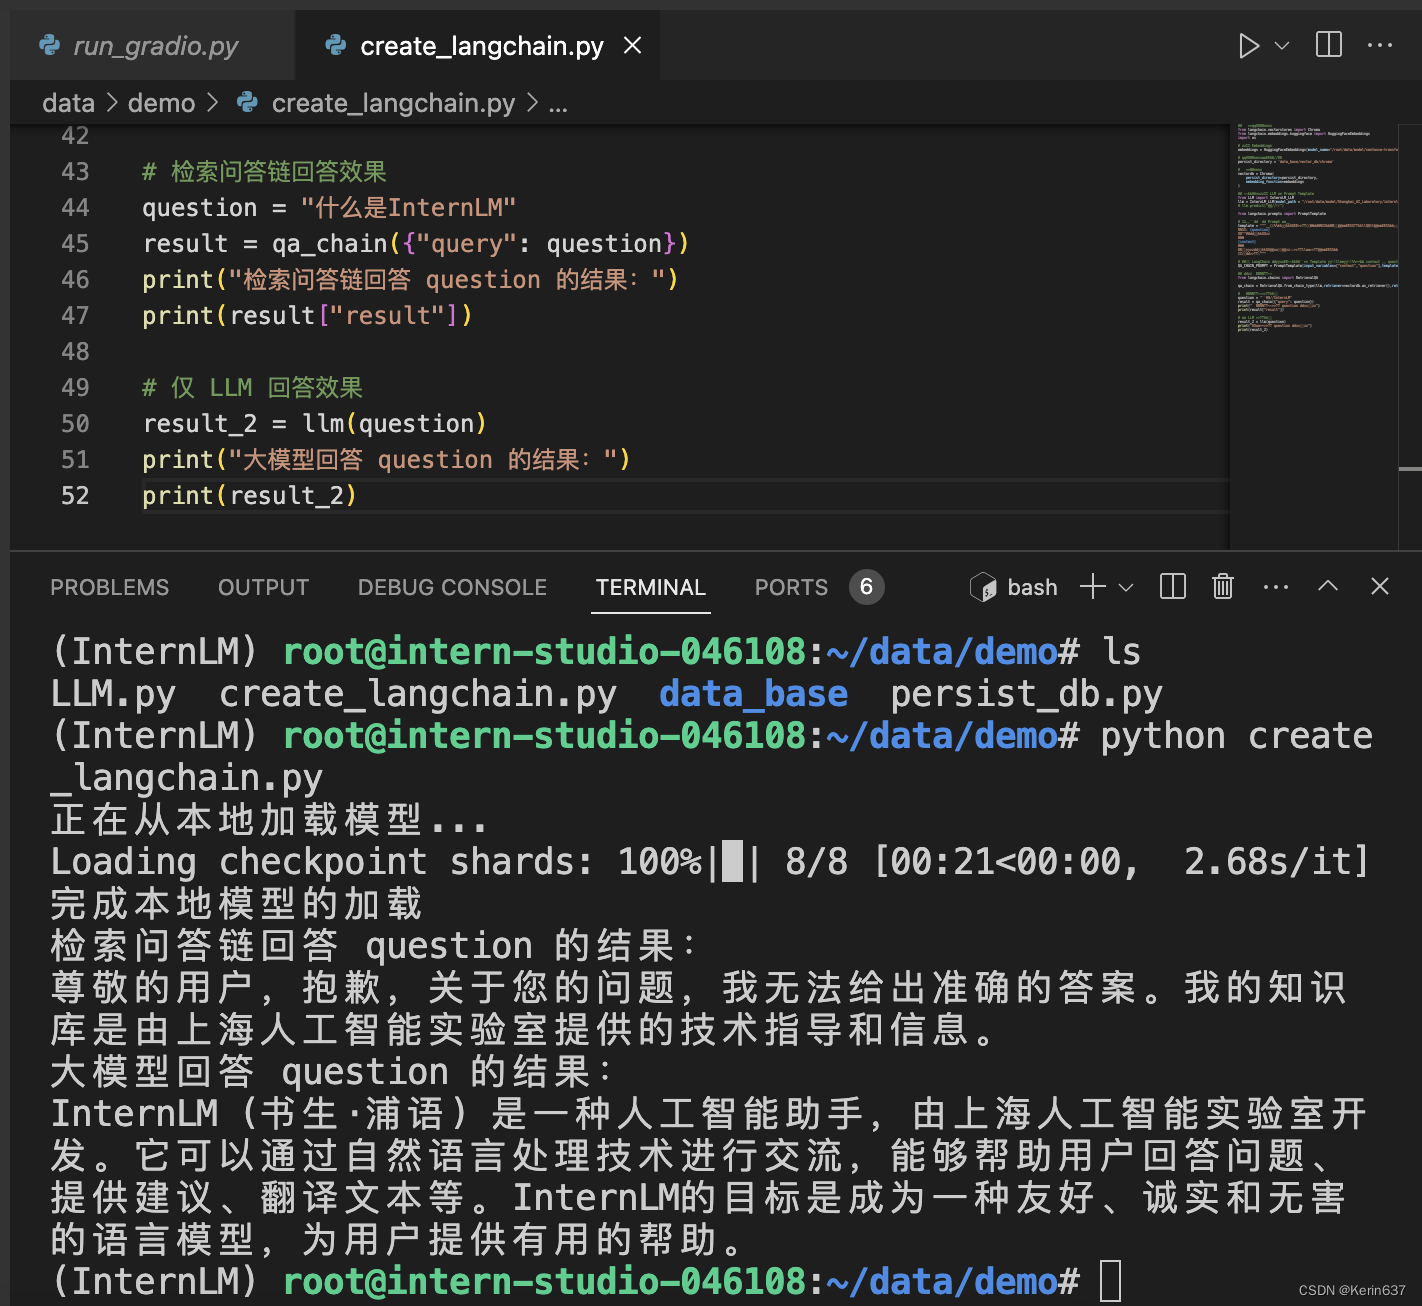Maximize the panel with the up chevron

pos(1328,586)
